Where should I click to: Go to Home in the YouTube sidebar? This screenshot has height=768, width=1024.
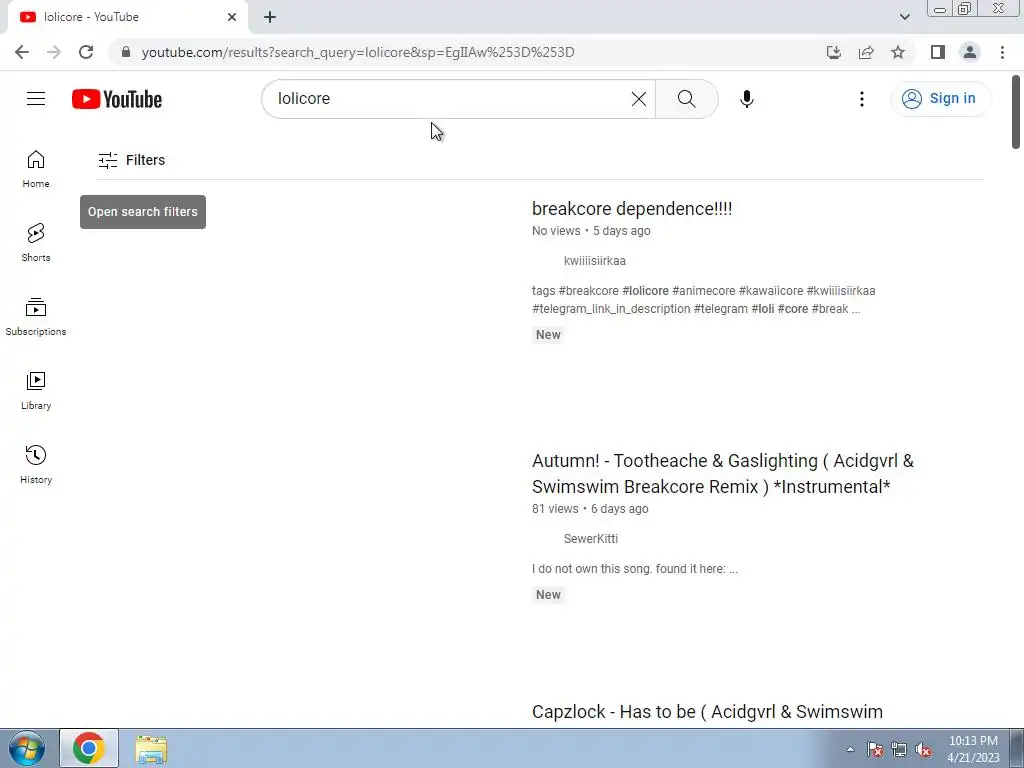click(36, 168)
